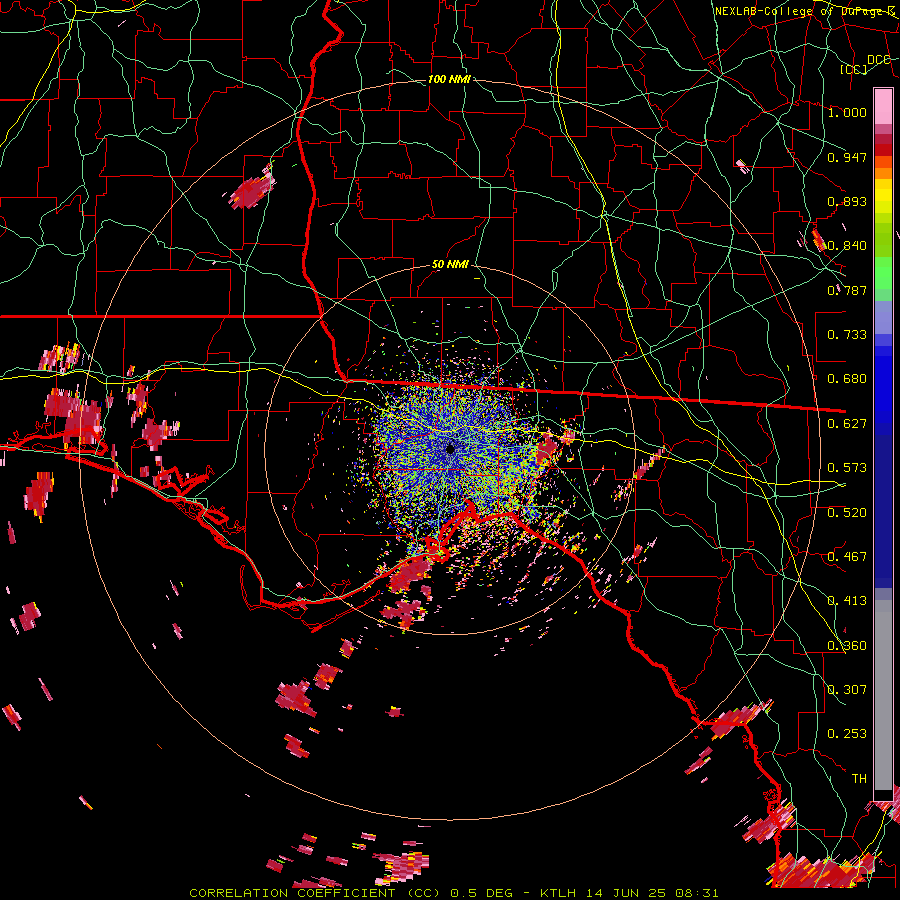900x900 pixels.
Task: Select the 0.520 scale value
Action: coord(847,513)
